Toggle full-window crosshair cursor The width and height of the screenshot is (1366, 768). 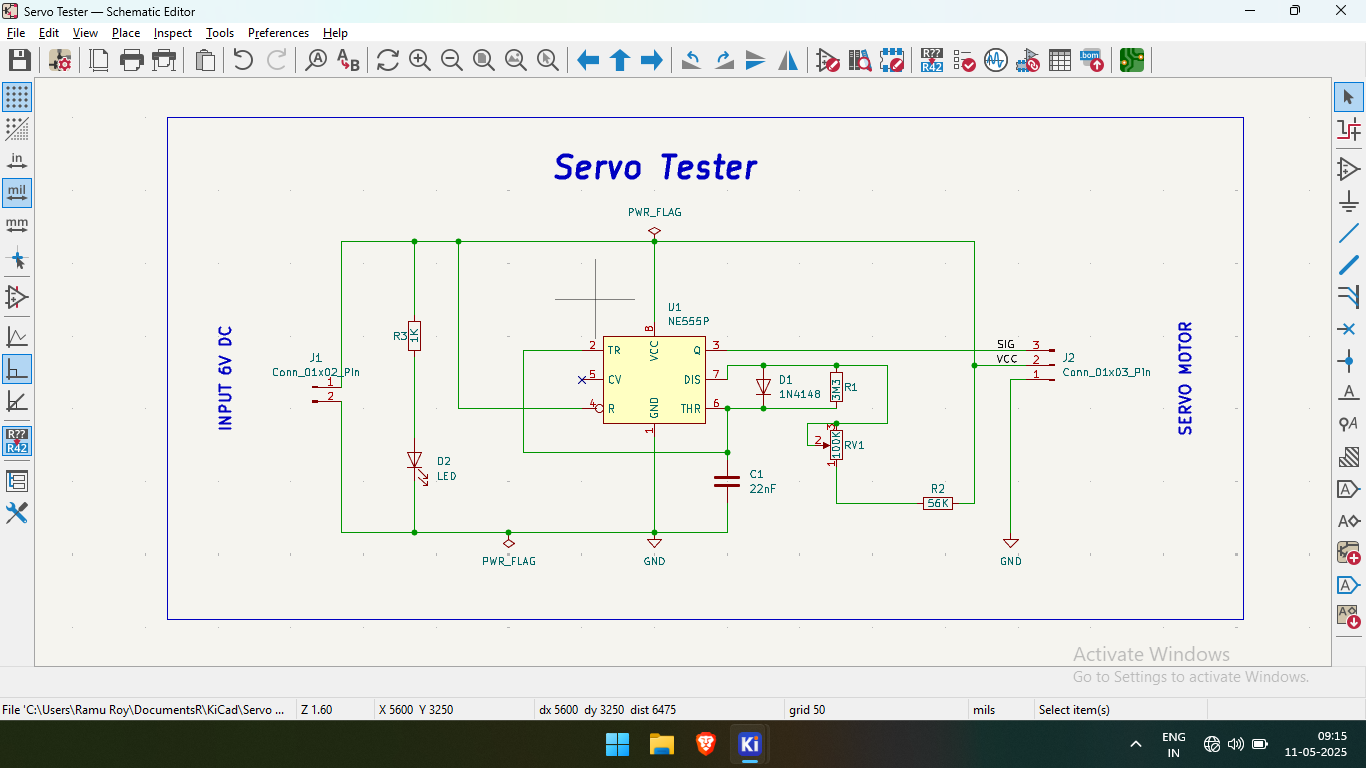click(17, 259)
